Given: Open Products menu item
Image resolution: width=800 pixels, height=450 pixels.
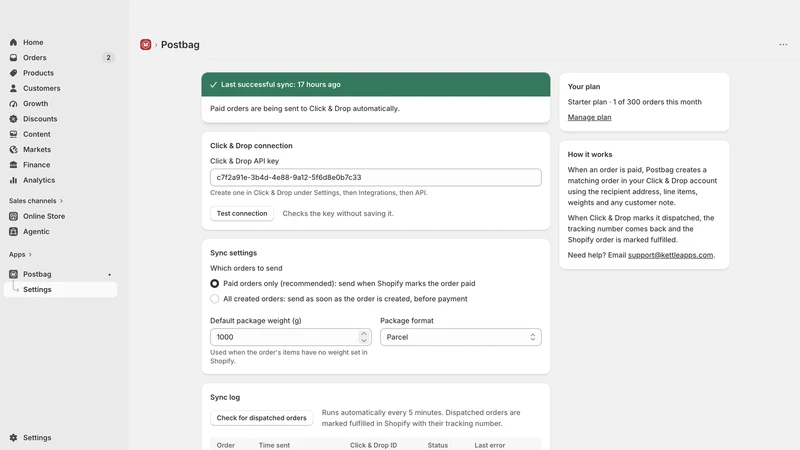Looking at the screenshot, I should 38,73.
